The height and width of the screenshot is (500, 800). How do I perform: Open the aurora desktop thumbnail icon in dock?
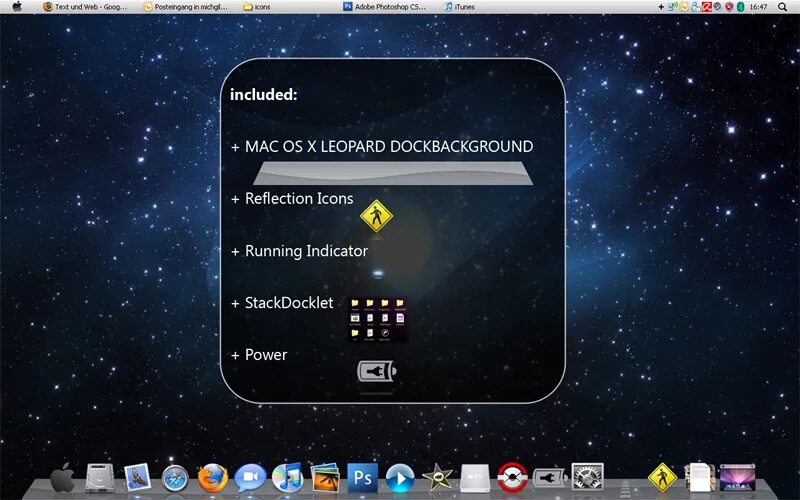[737, 478]
